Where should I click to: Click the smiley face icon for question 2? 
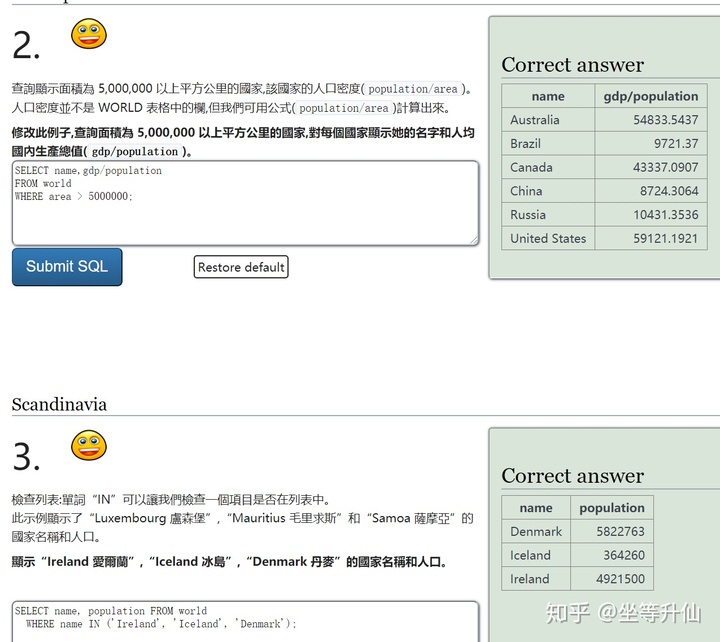click(x=89, y=34)
